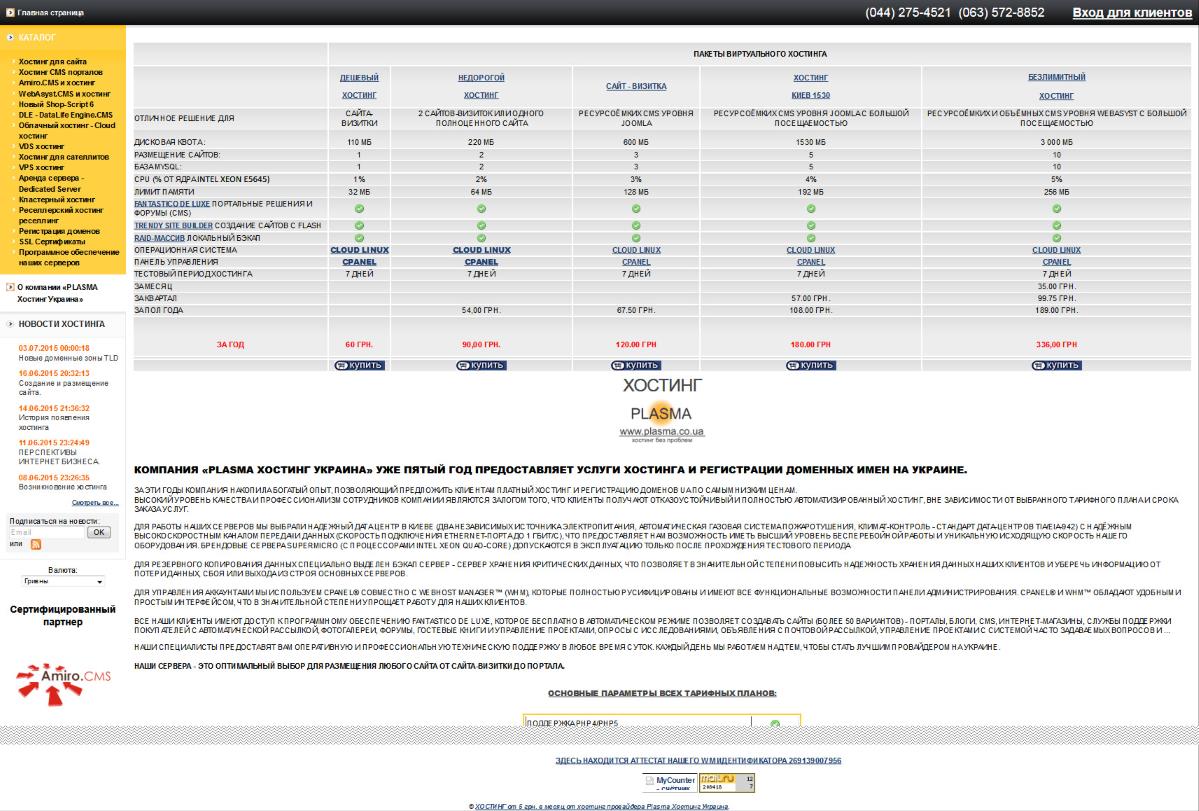Buy the Дешевый хостинг plan for 60 грн
Image resolution: width=1199 pixels, height=811 pixels.
[359, 365]
